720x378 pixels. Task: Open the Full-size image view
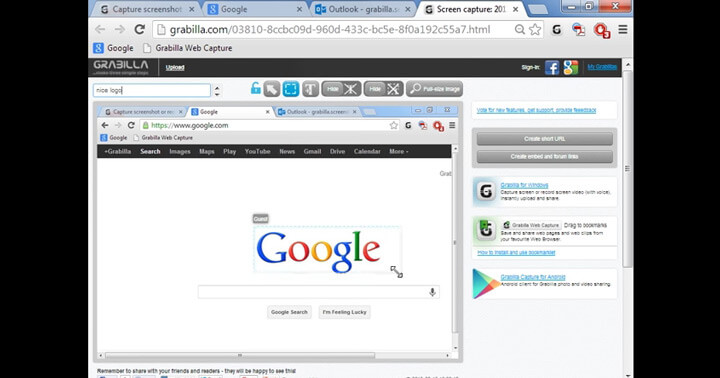tap(434, 89)
